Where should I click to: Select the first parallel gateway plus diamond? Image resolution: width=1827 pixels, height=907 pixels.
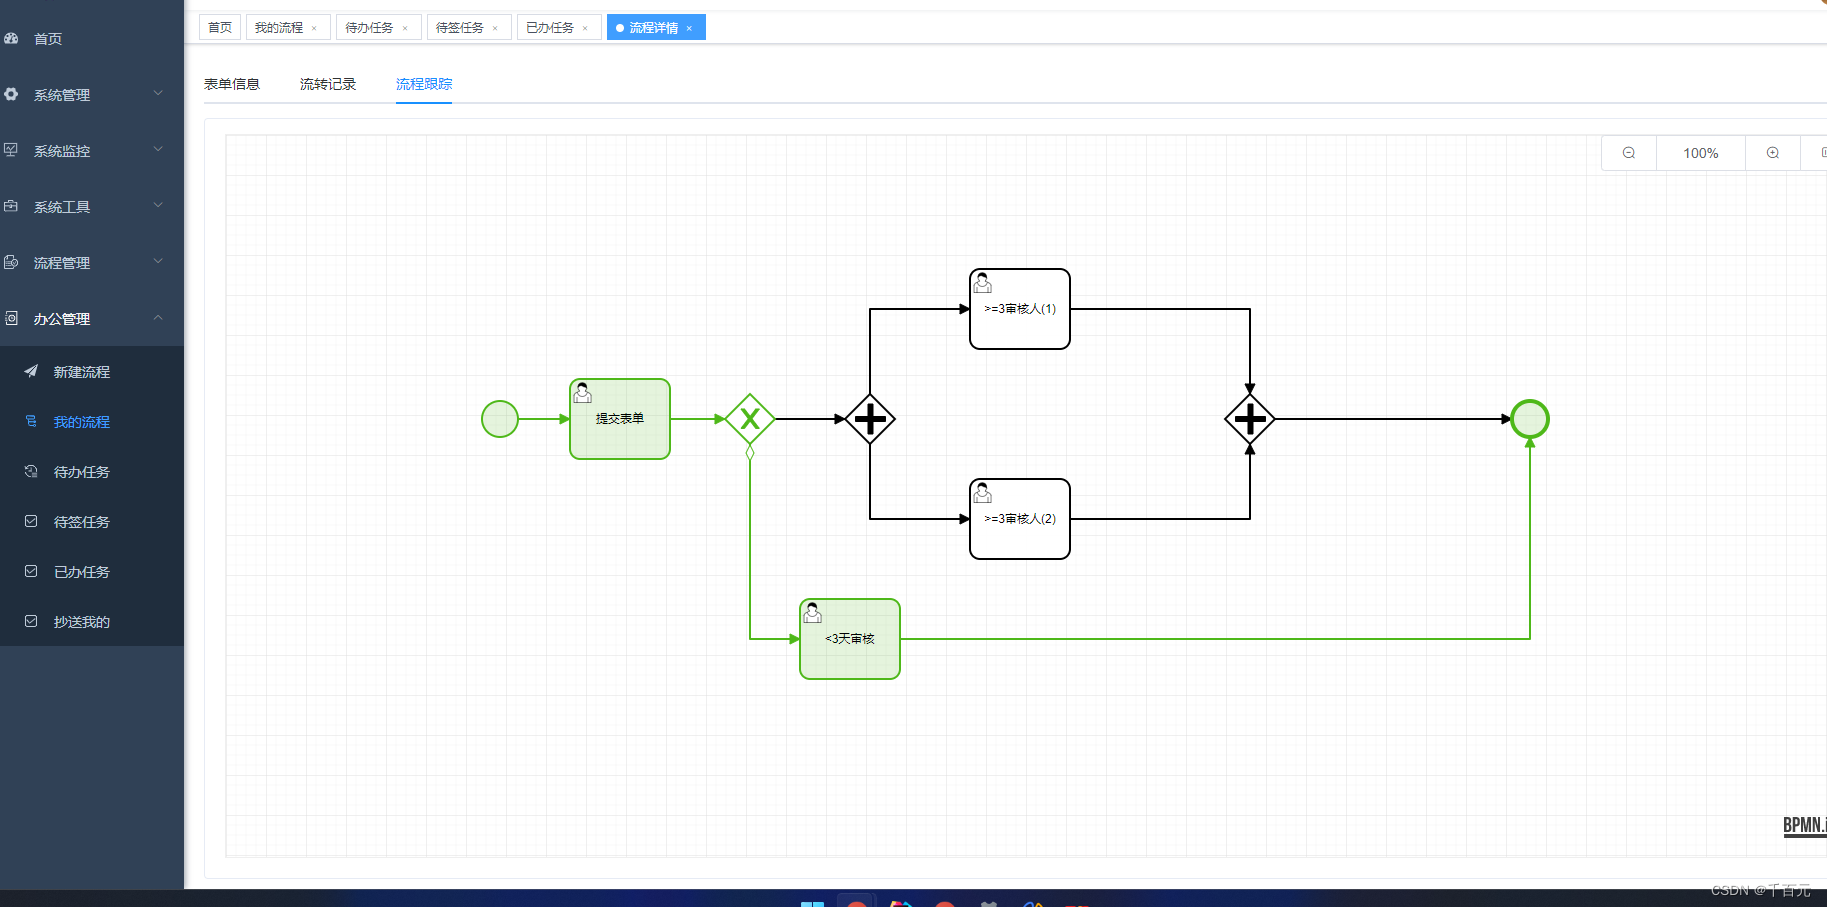(870, 419)
